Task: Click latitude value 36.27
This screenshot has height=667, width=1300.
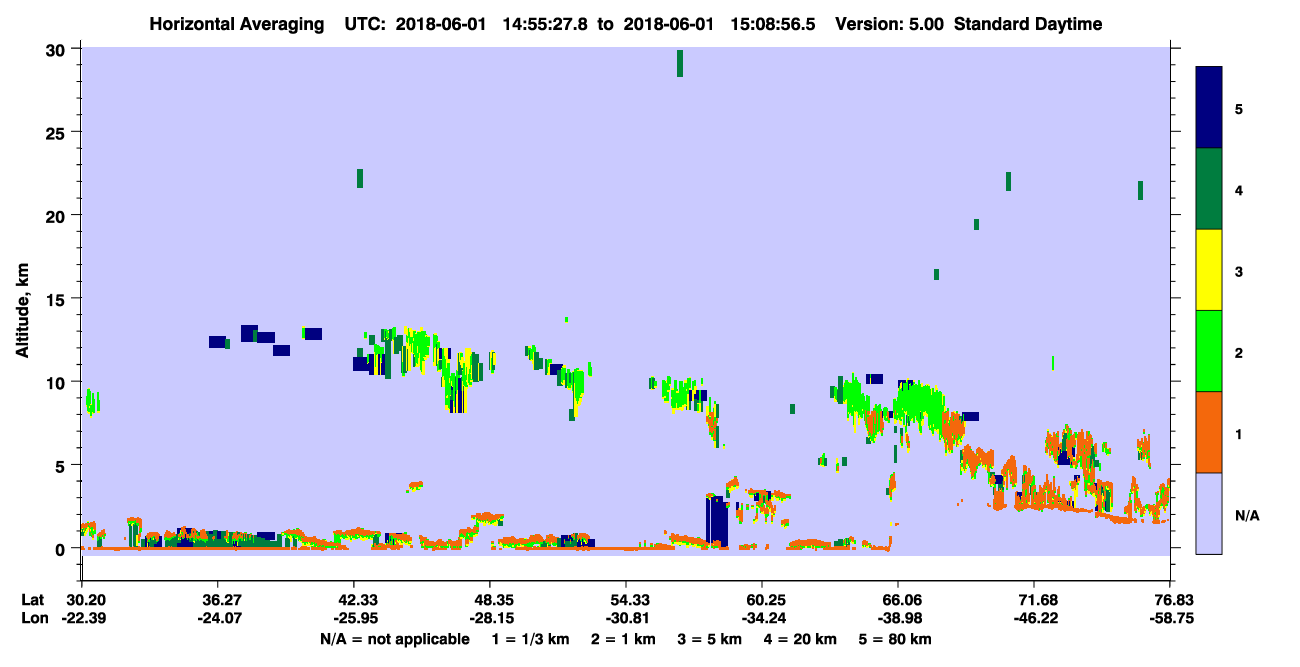Action: tap(217, 600)
